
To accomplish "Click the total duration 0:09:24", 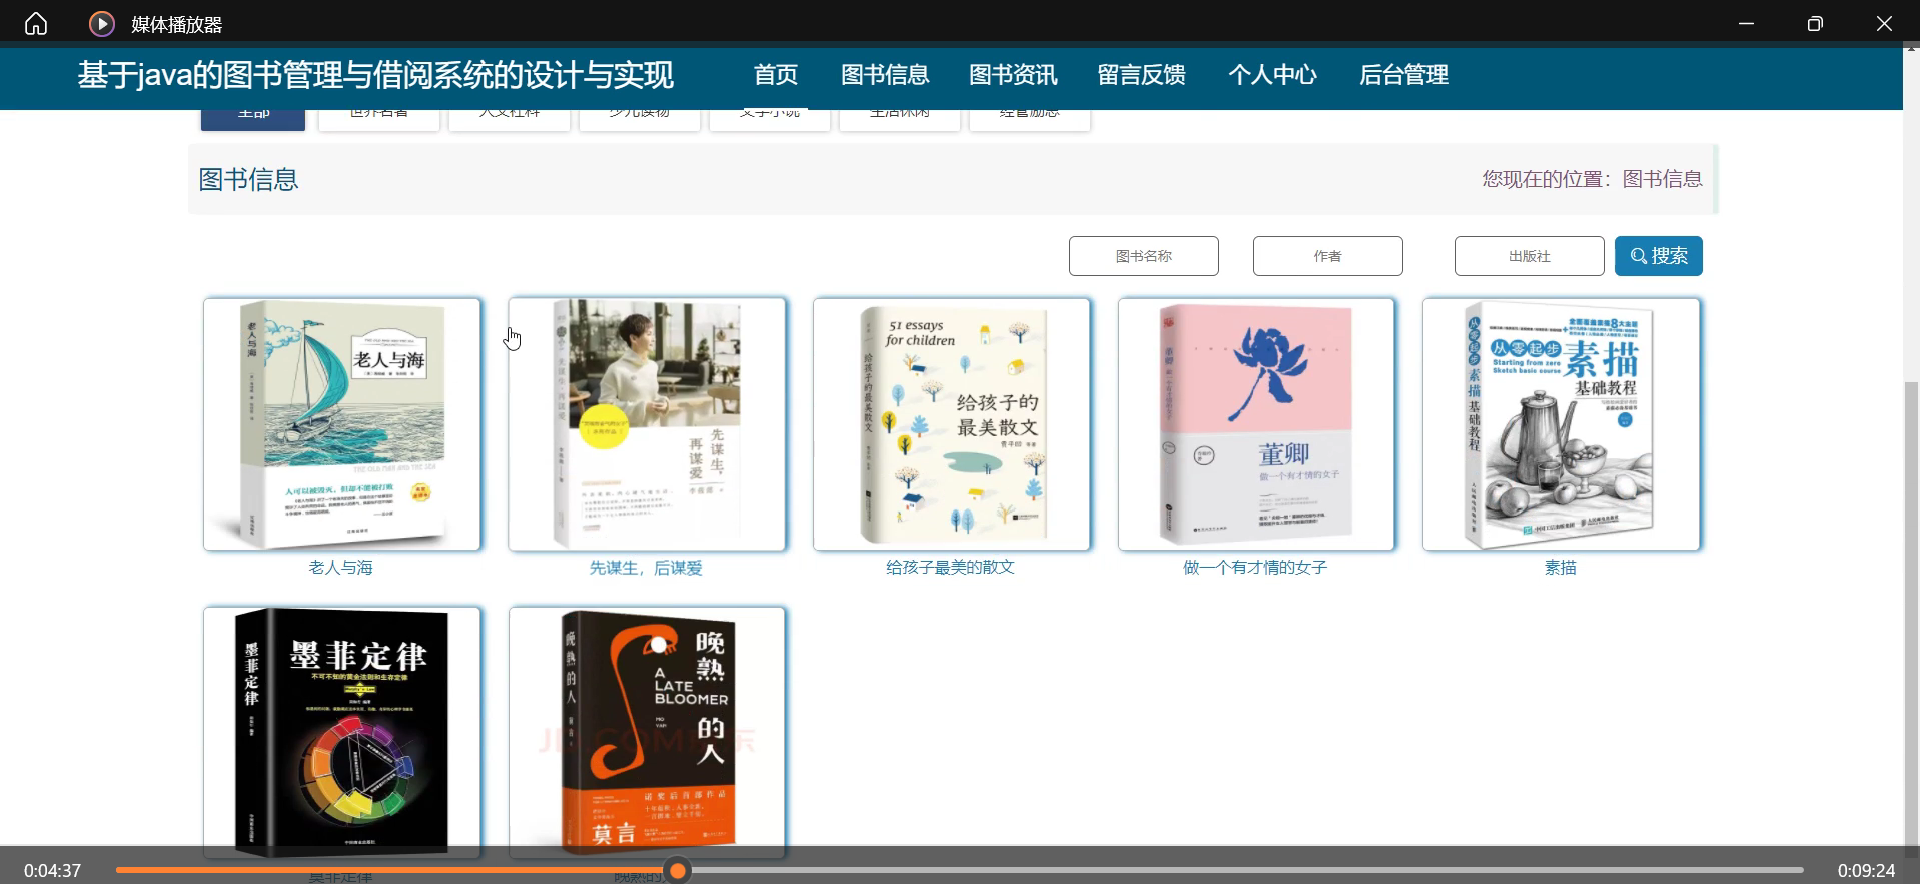I will tap(1866, 871).
